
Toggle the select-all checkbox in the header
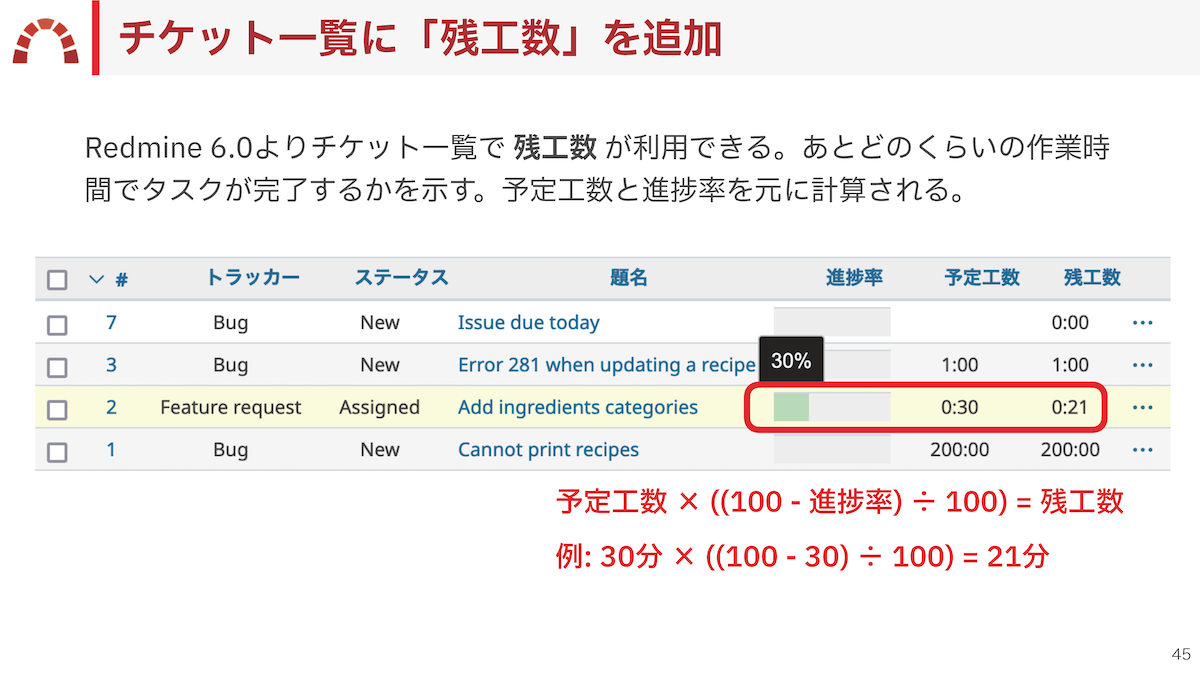pyautogui.click(x=57, y=278)
